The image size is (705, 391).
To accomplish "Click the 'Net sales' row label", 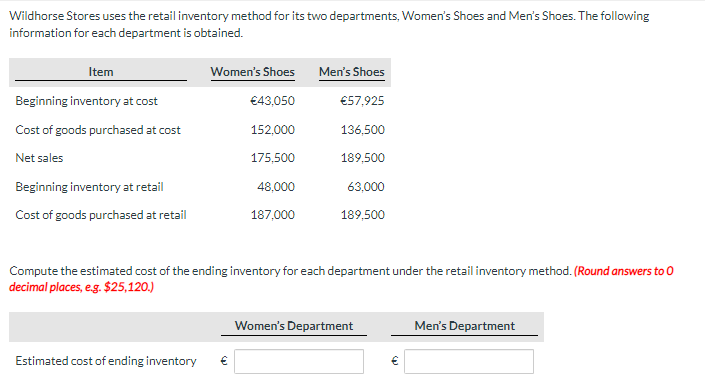I will coord(39,158).
